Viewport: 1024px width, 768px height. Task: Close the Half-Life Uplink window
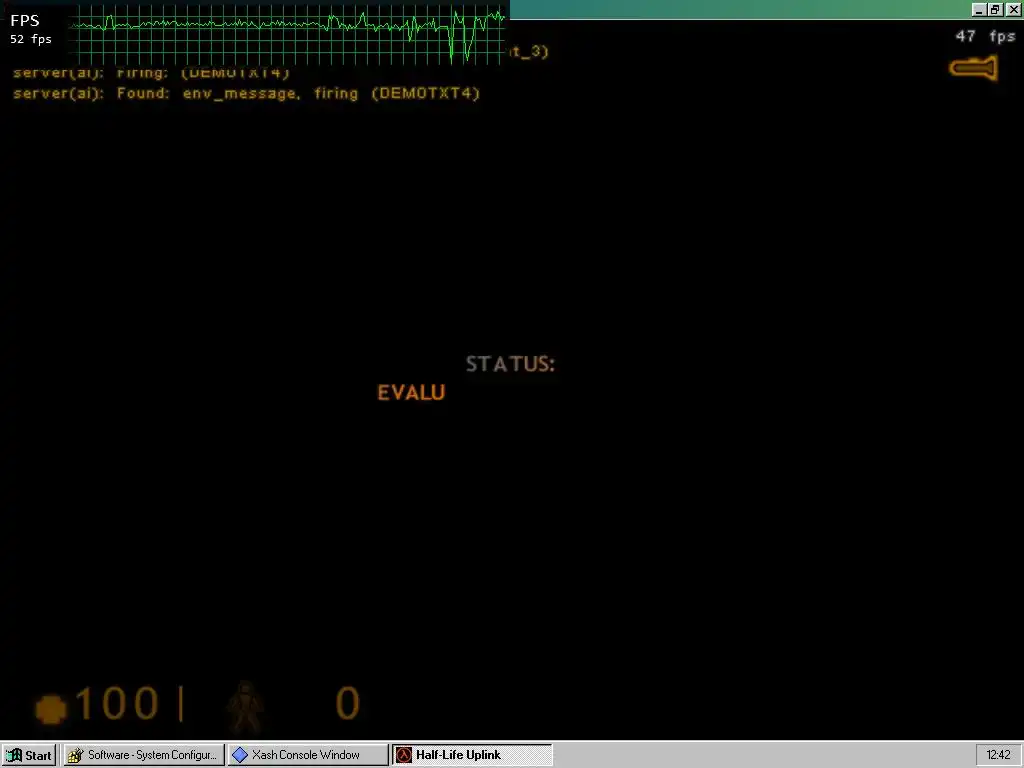(1013, 9)
